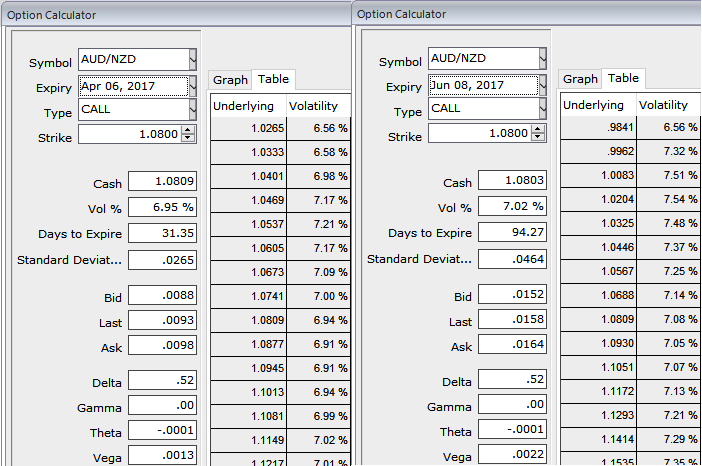Click Bid field showing .0152

pyautogui.click(x=513, y=295)
